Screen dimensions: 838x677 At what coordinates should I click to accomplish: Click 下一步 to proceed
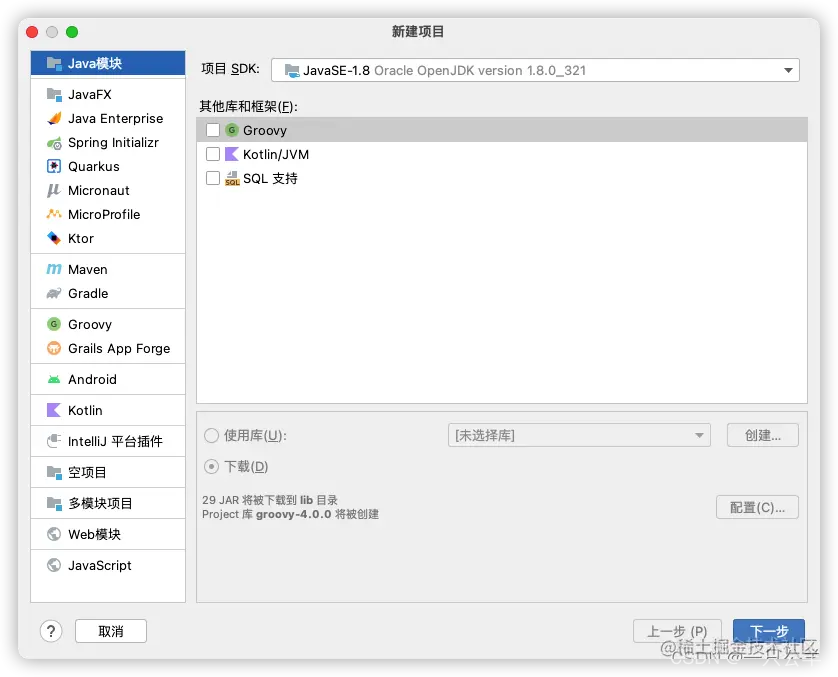768,631
